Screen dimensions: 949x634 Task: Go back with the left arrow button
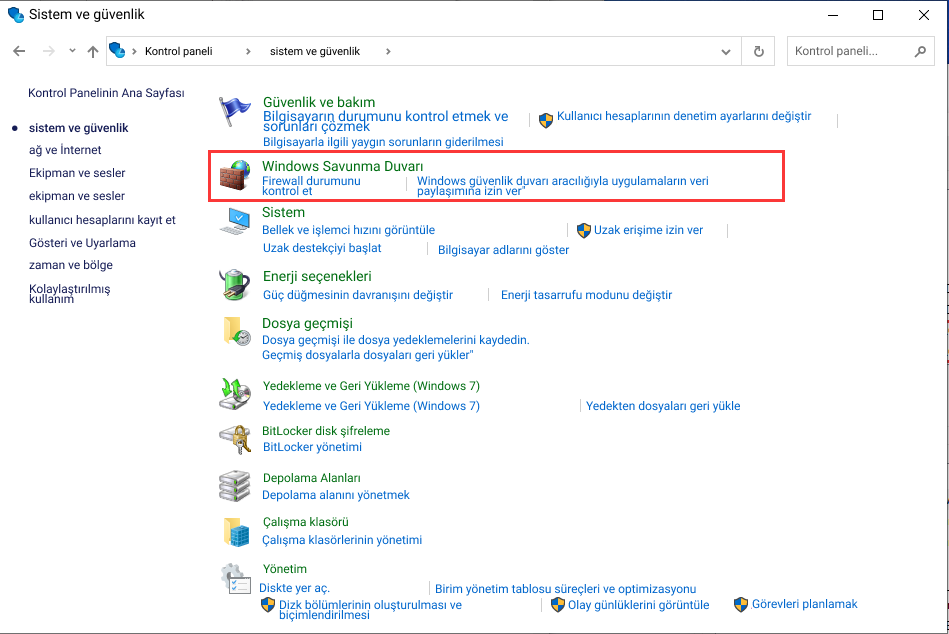19,51
